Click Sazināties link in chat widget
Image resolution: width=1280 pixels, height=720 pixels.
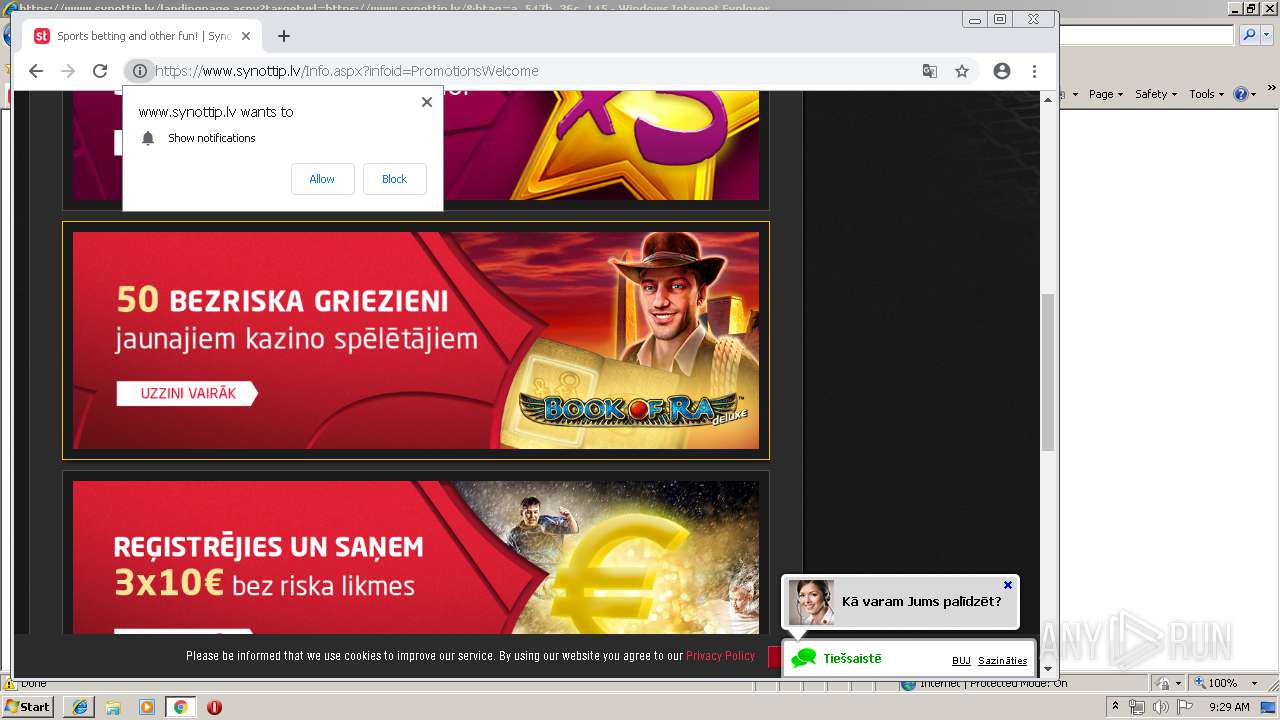1003,661
